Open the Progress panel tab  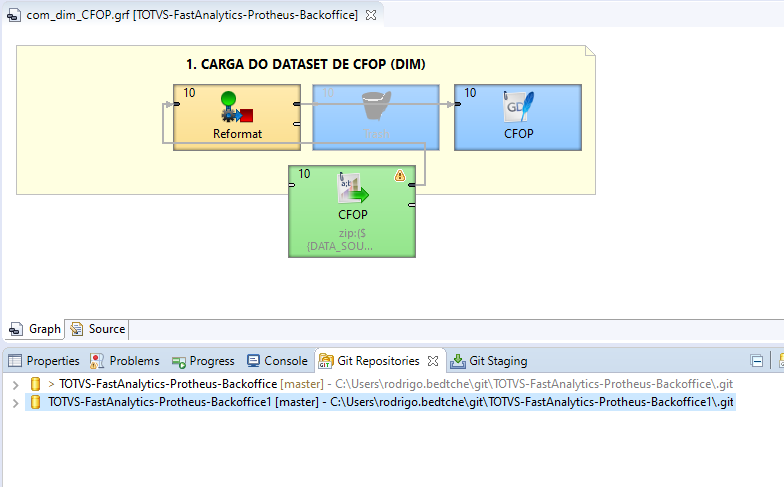pyautogui.click(x=202, y=360)
